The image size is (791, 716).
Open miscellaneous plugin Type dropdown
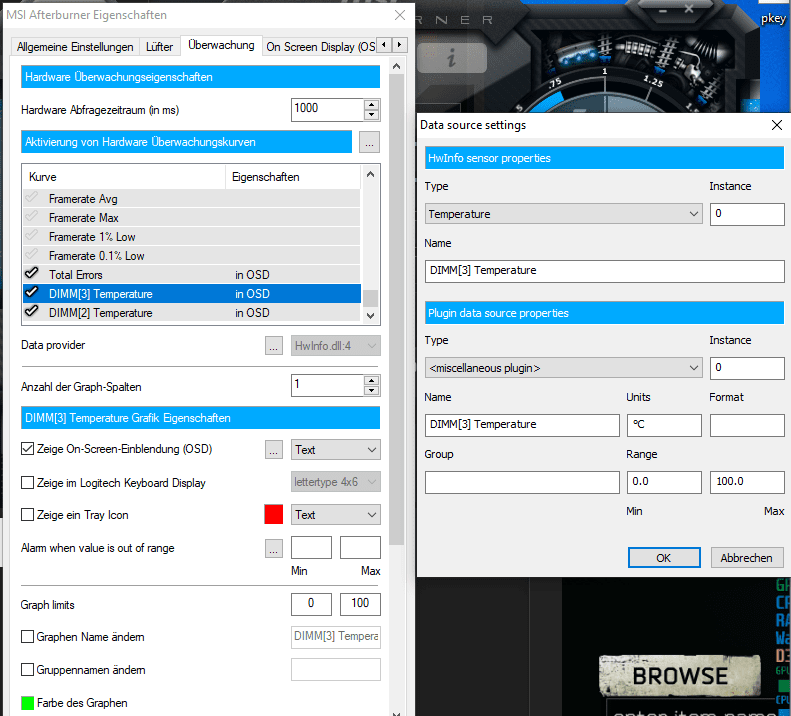[563, 368]
